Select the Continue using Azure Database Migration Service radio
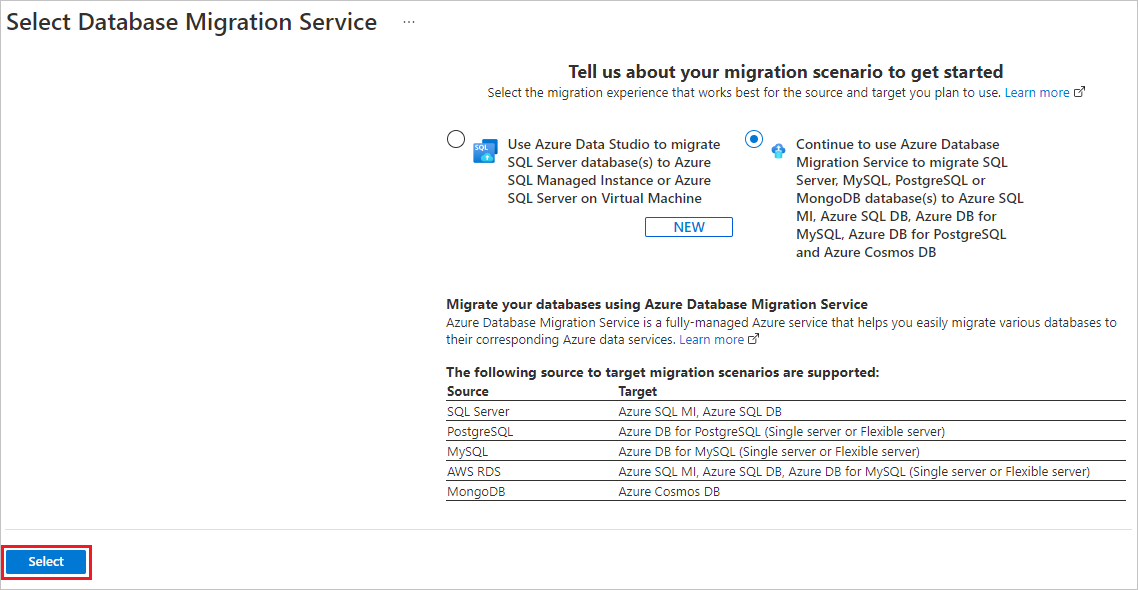The width and height of the screenshot is (1138, 590). [754, 139]
